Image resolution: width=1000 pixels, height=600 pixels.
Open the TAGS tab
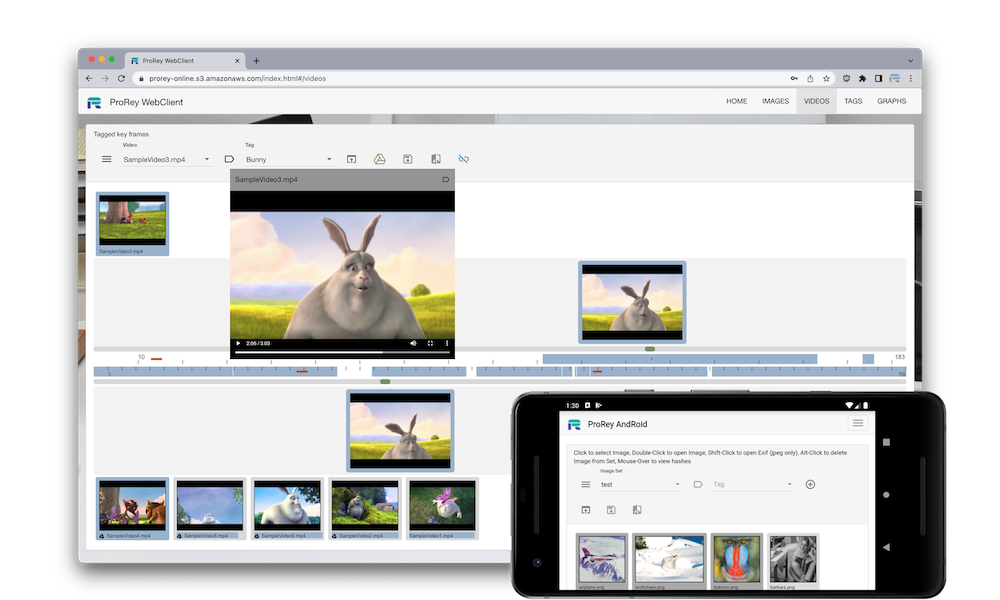click(x=853, y=101)
